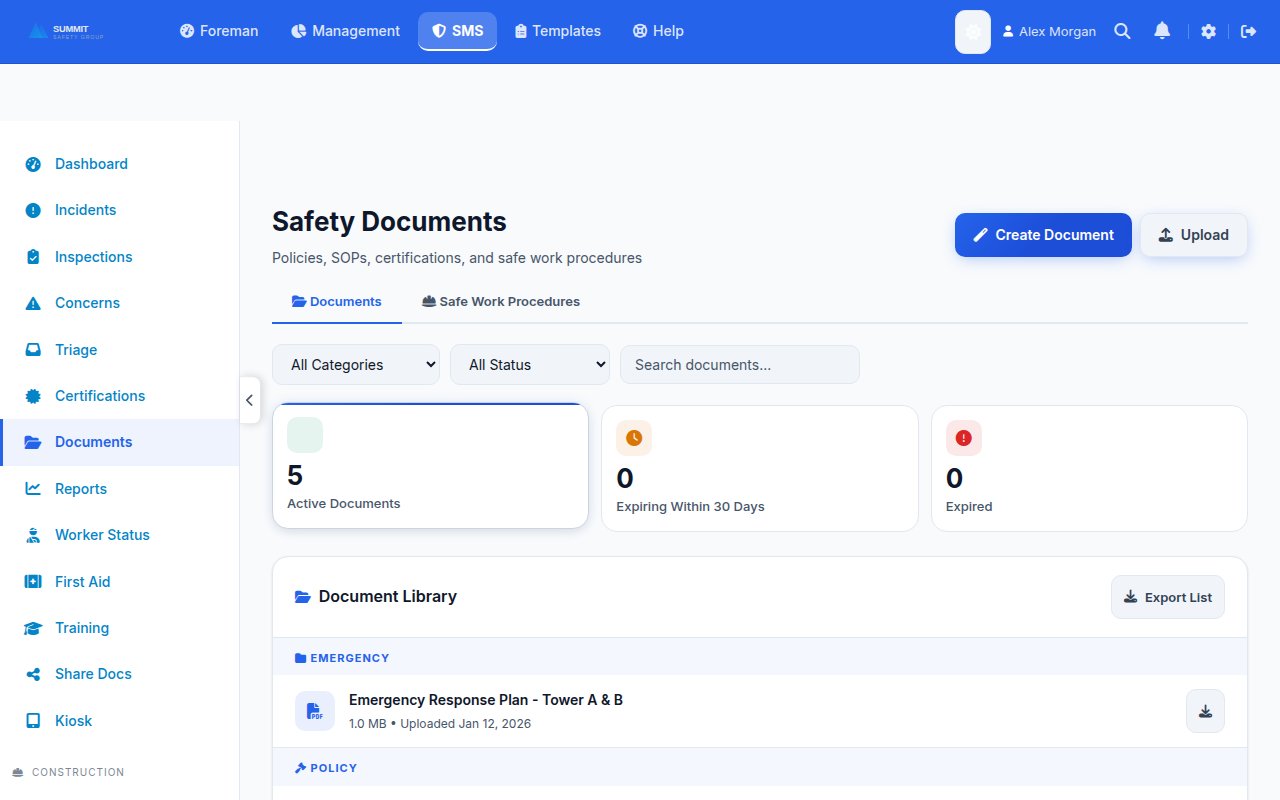Screen dimensions: 1280x800
Task: Select the Active Documents card
Action: pyautogui.click(x=430, y=465)
